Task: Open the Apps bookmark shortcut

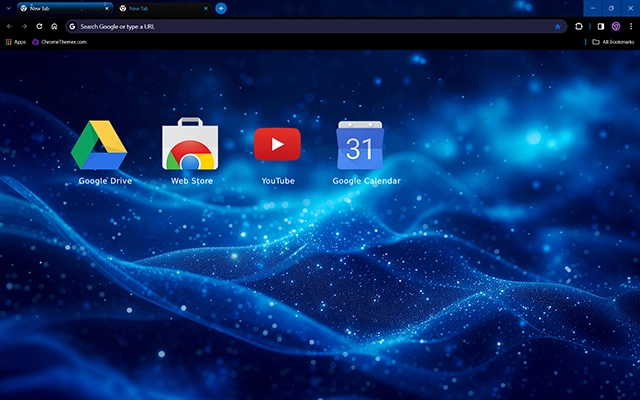Action: coord(16,42)
